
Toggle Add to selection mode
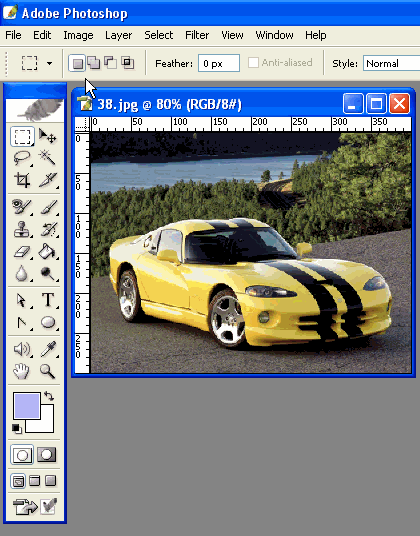[x=94, y=63]
